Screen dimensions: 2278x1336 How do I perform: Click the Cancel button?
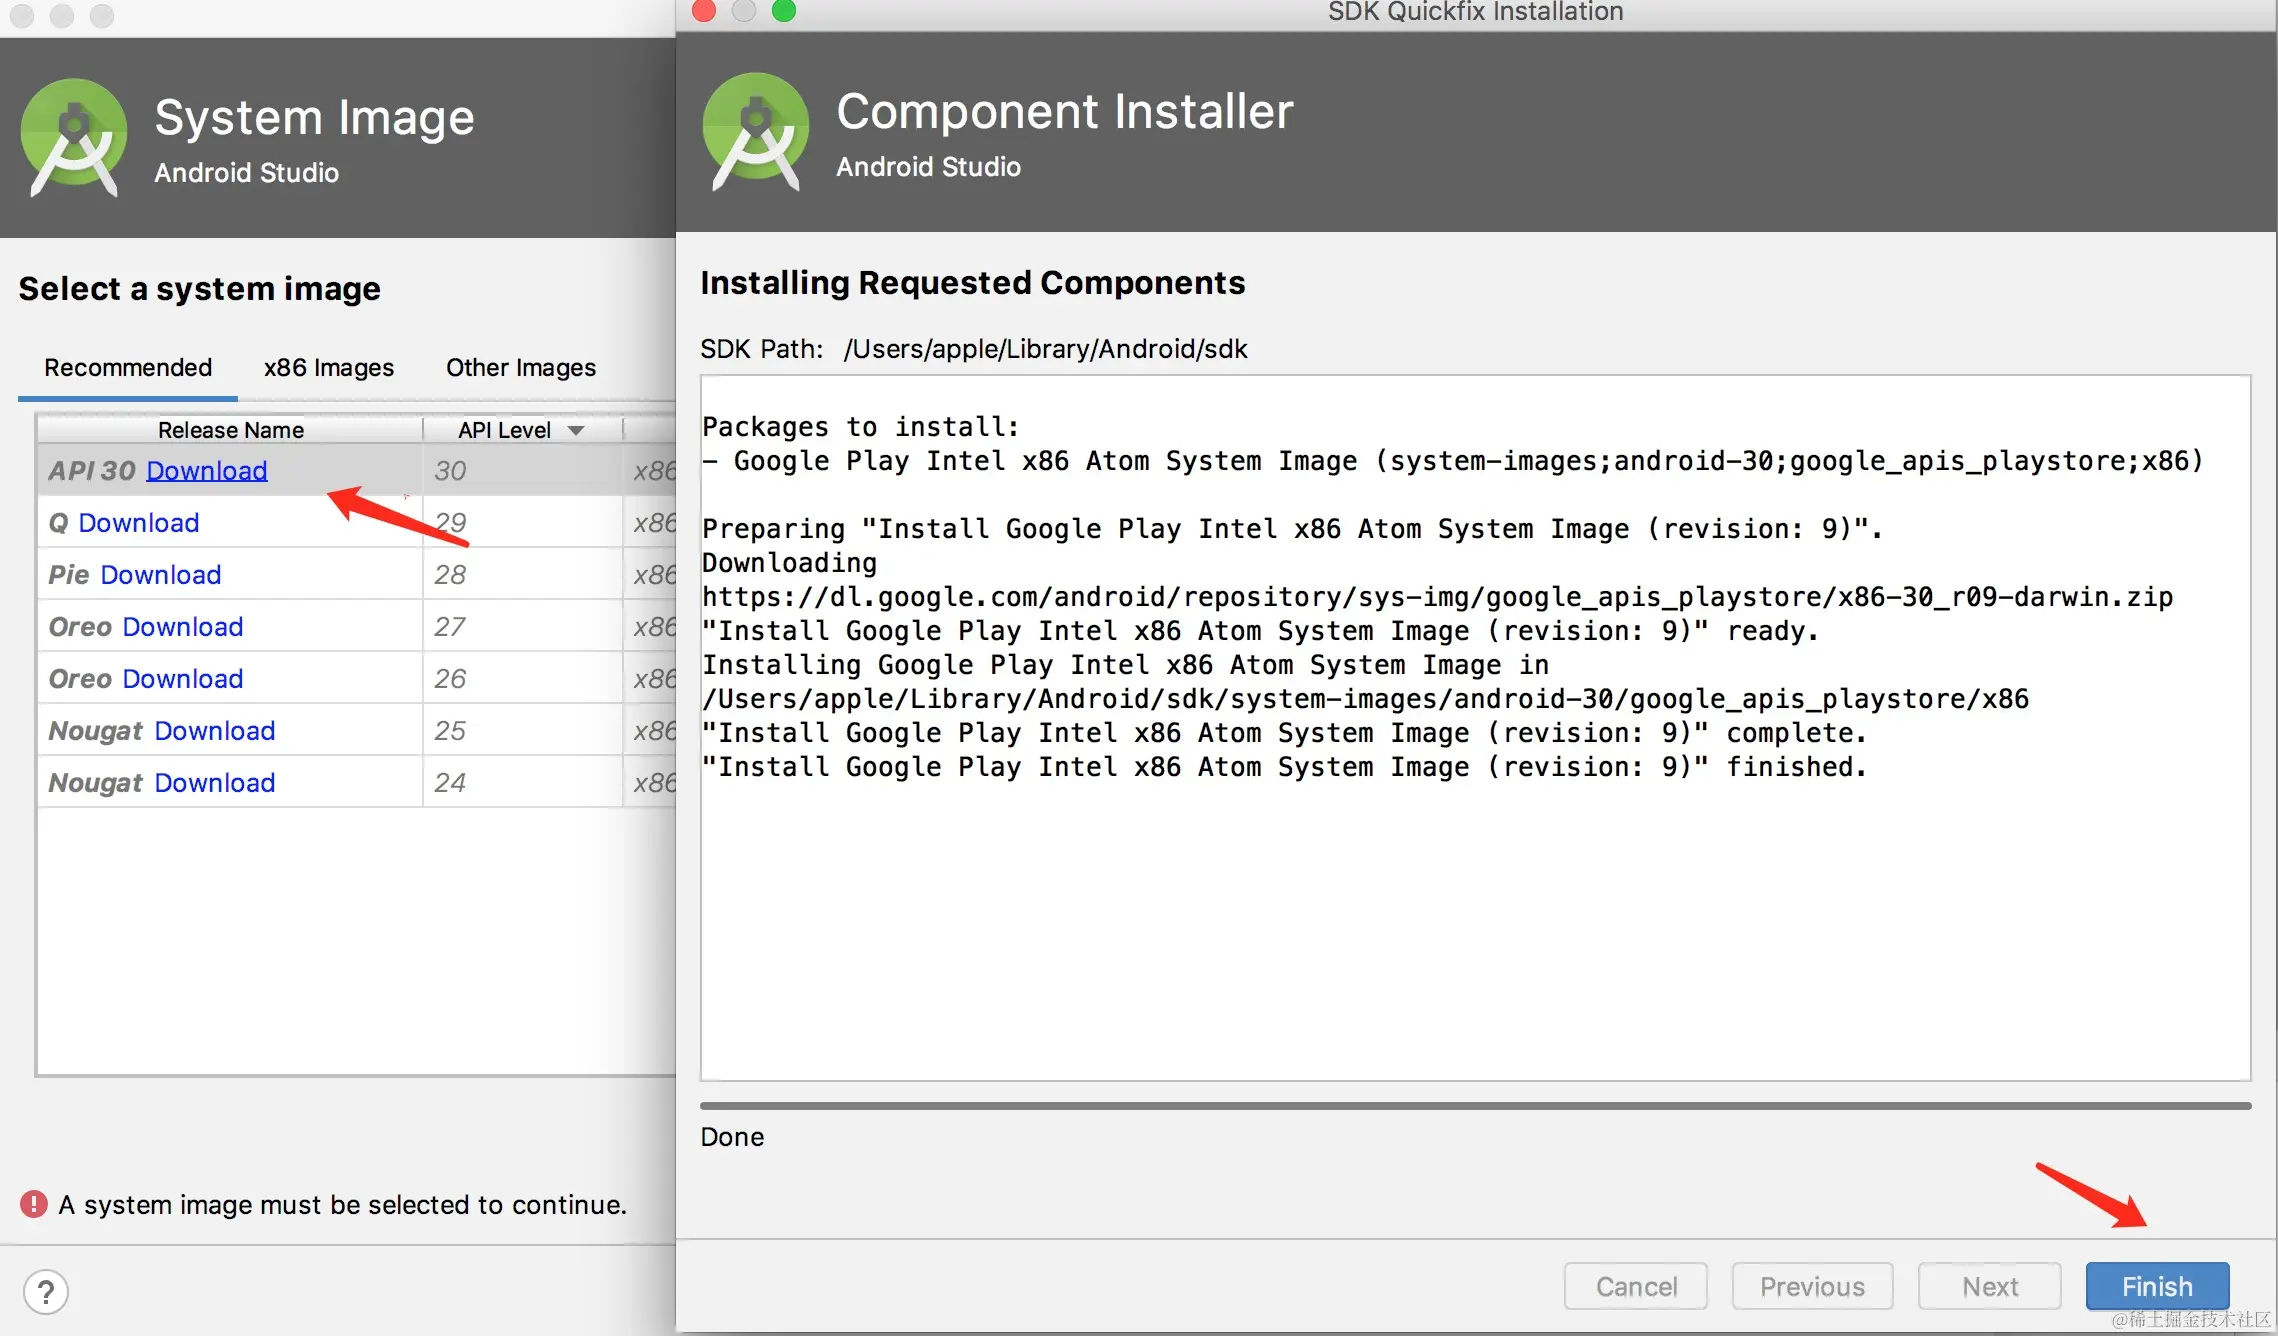[x=1635, y=1286]
